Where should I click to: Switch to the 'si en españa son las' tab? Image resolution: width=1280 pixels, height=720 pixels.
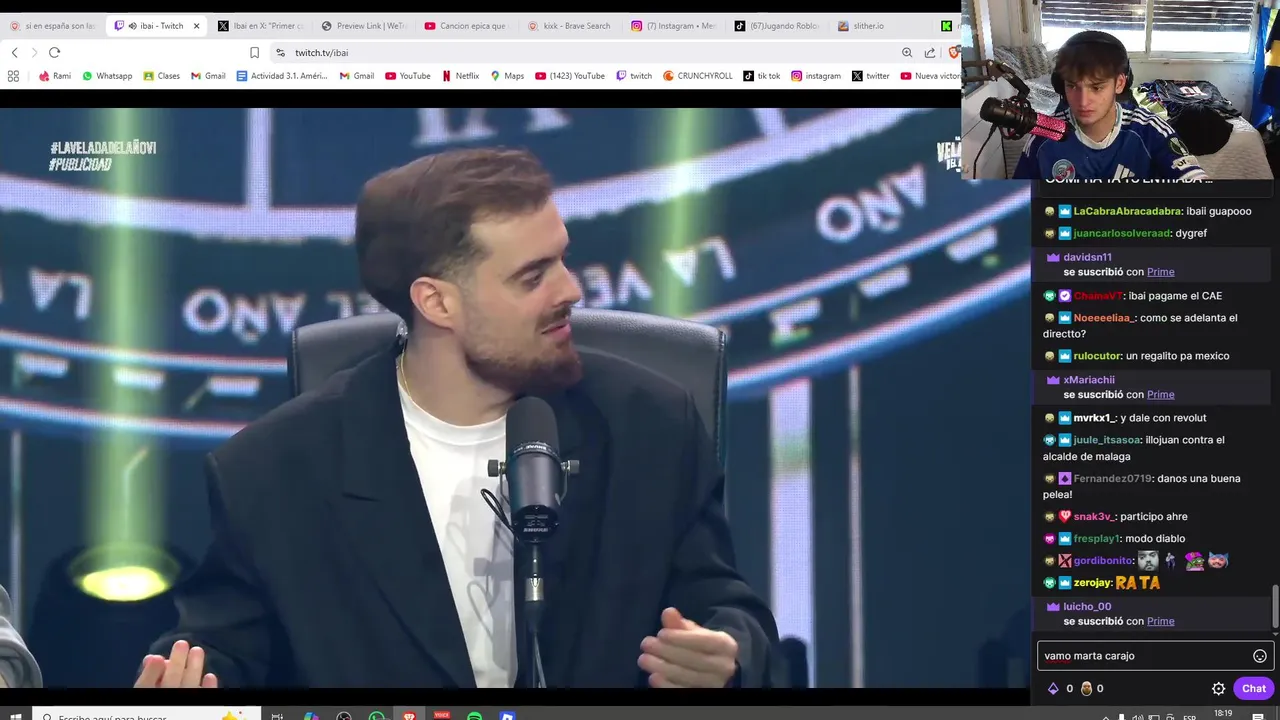(52, 26)
